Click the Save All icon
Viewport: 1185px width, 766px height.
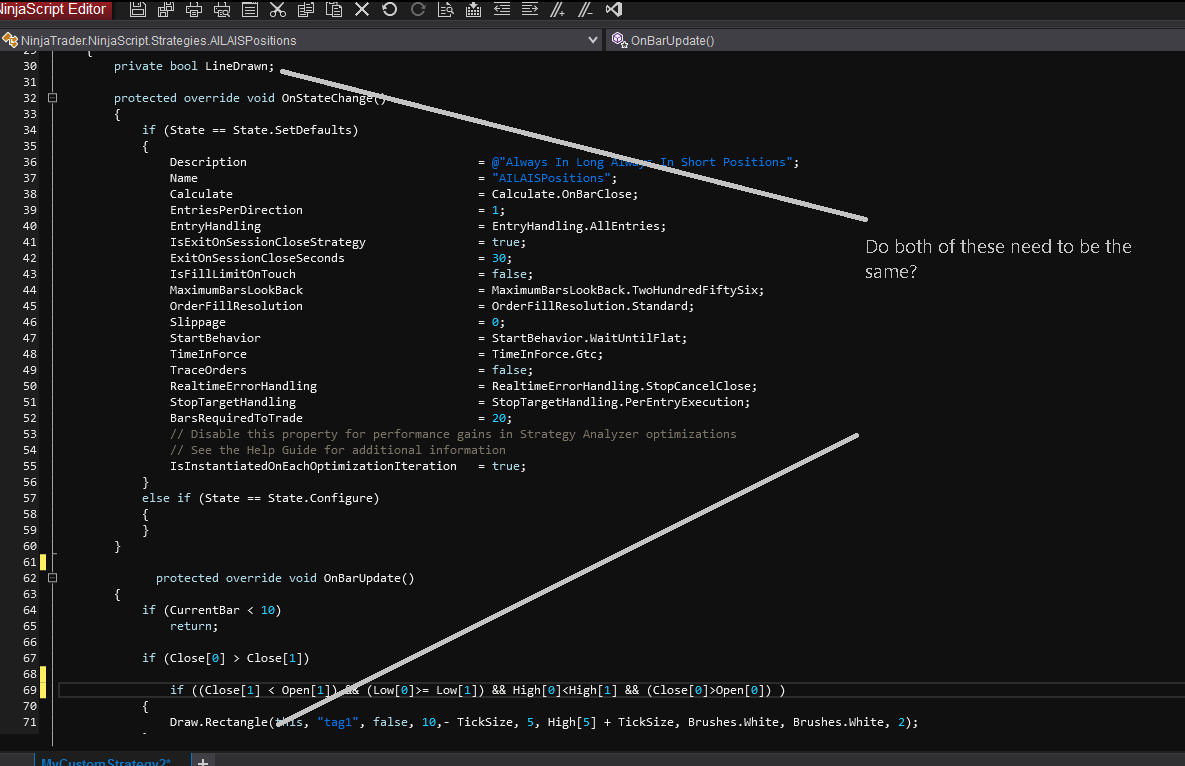click(166, 10)
